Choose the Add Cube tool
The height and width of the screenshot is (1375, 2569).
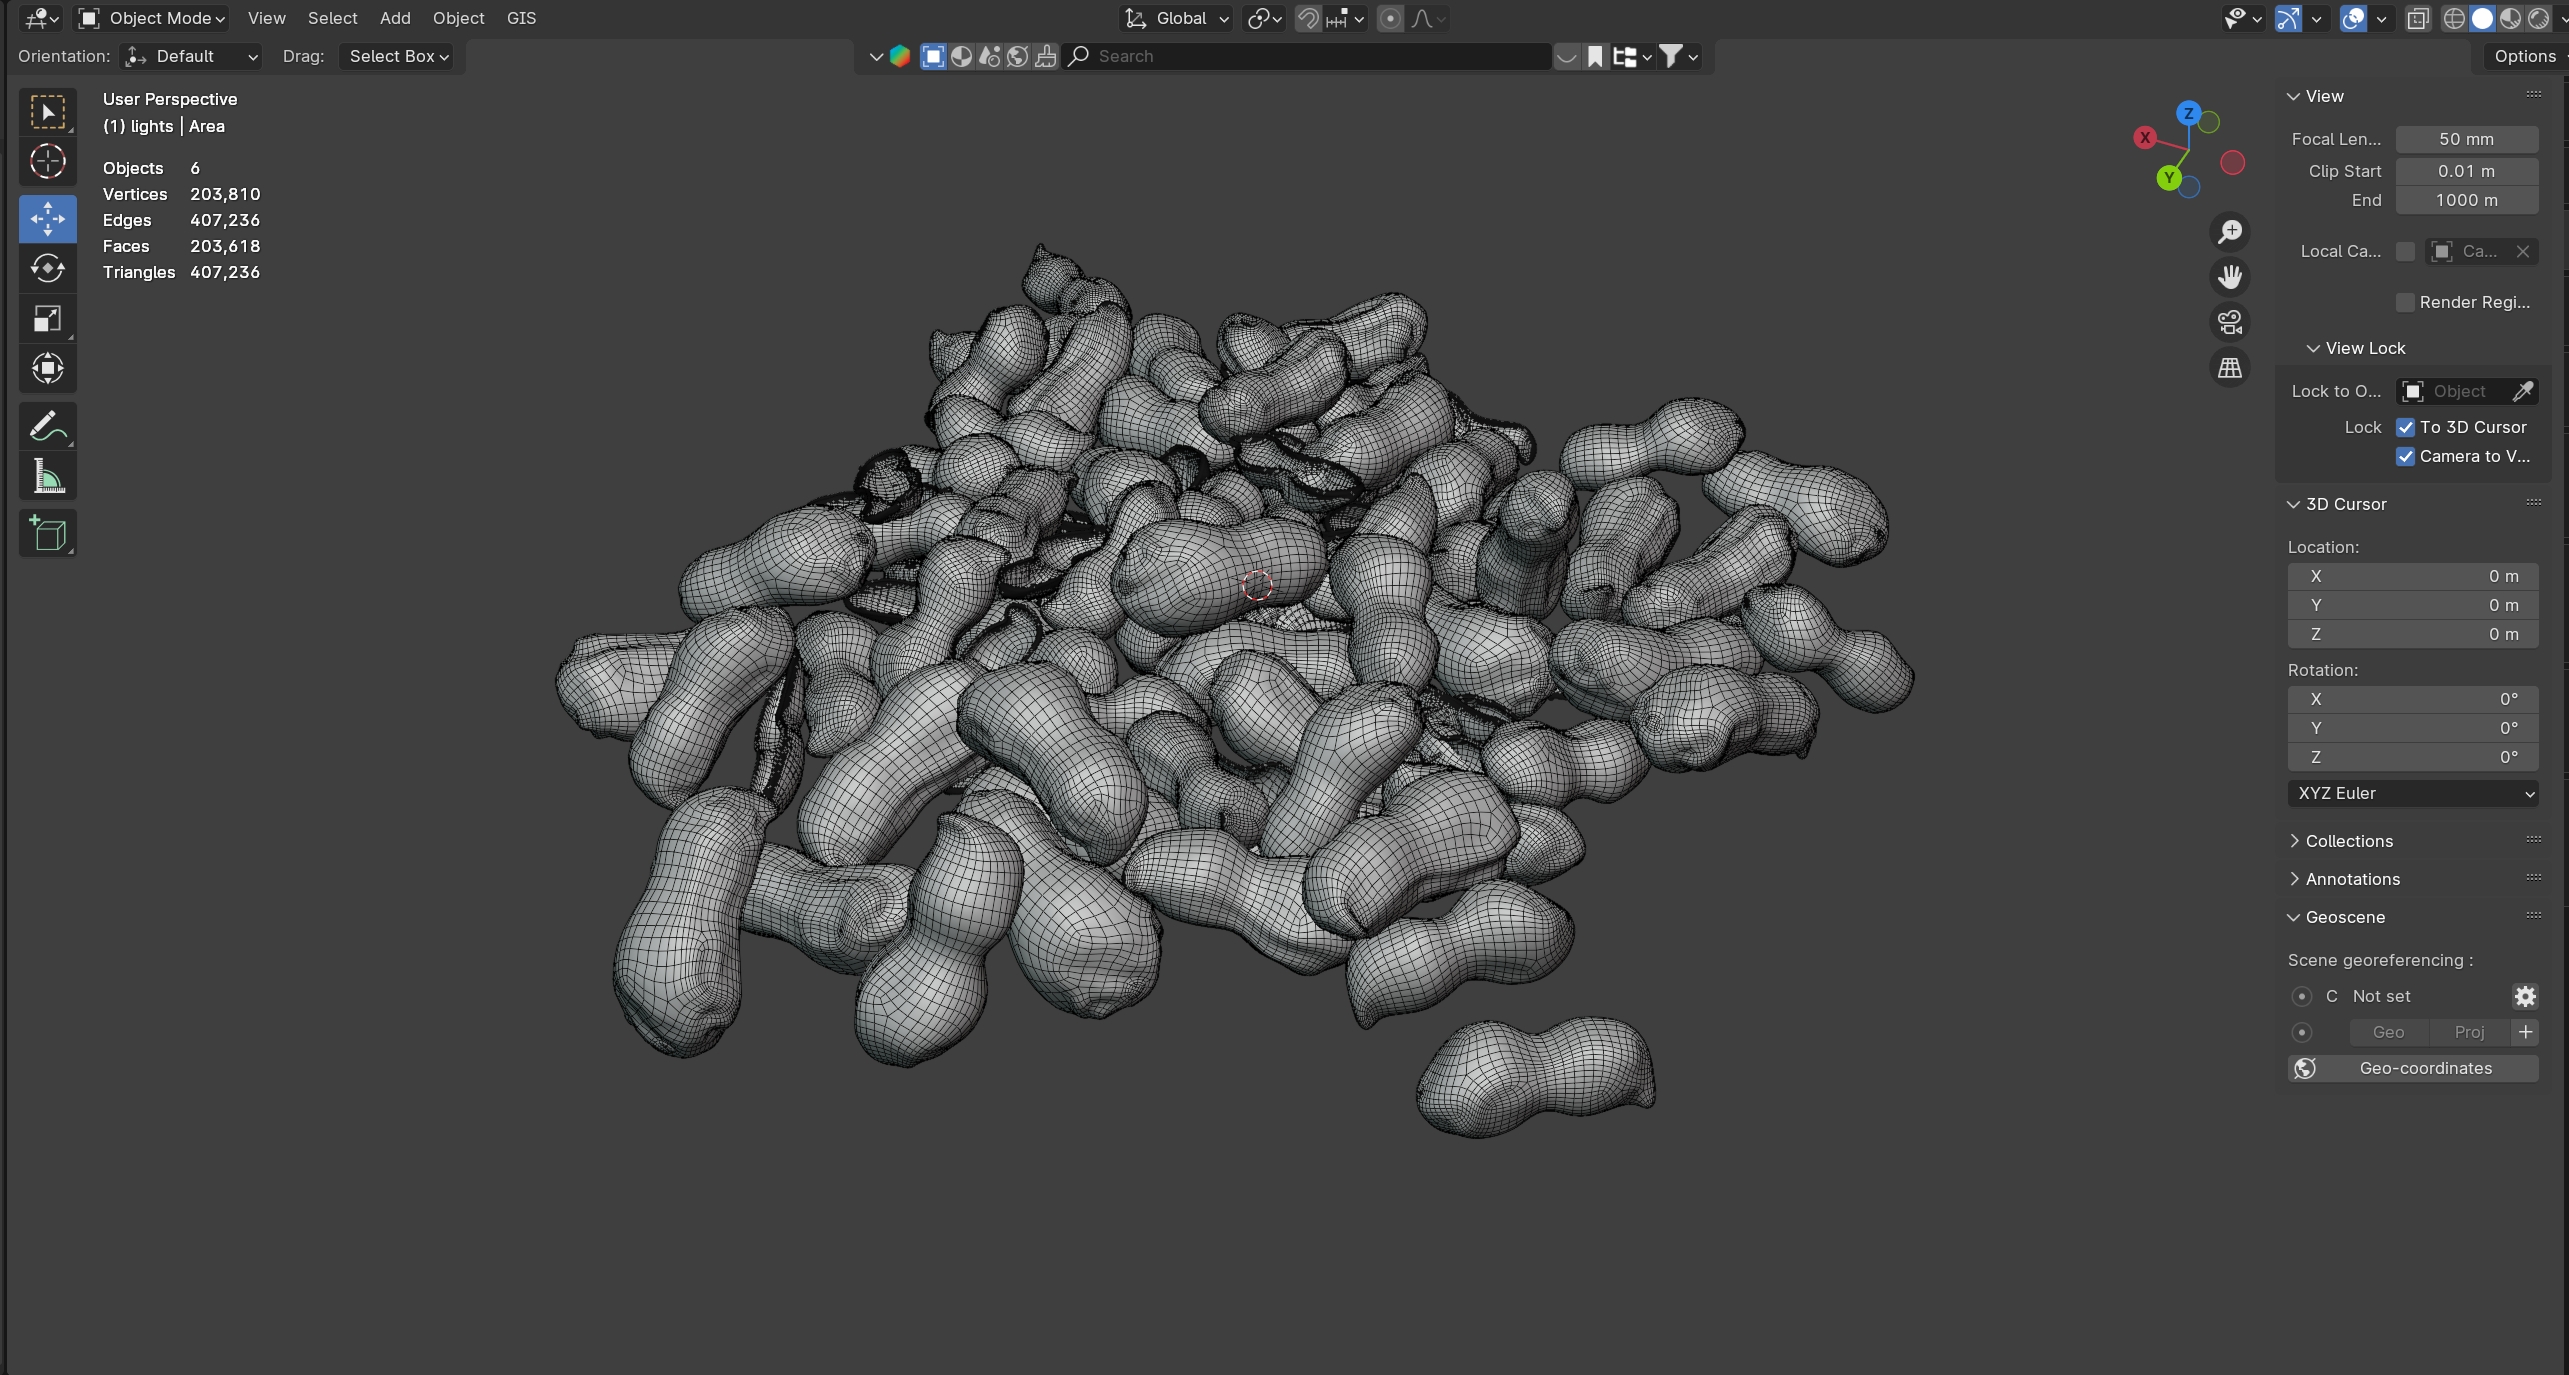pyautogui.click(x=47, y=533)
